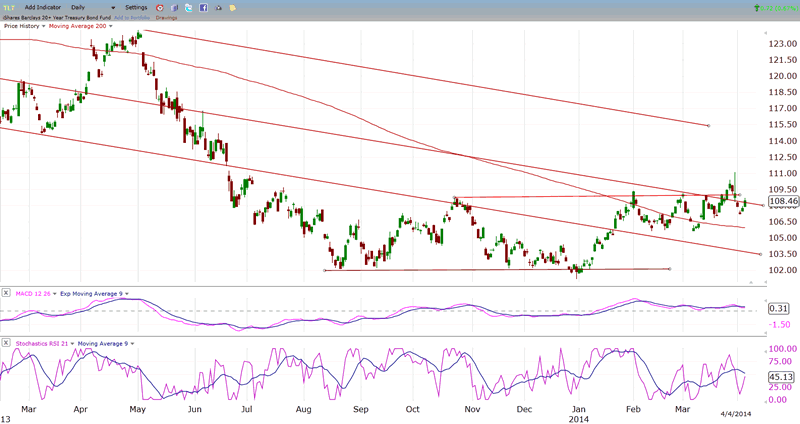Click the TLT ticker symbol

tap(9, 7)
